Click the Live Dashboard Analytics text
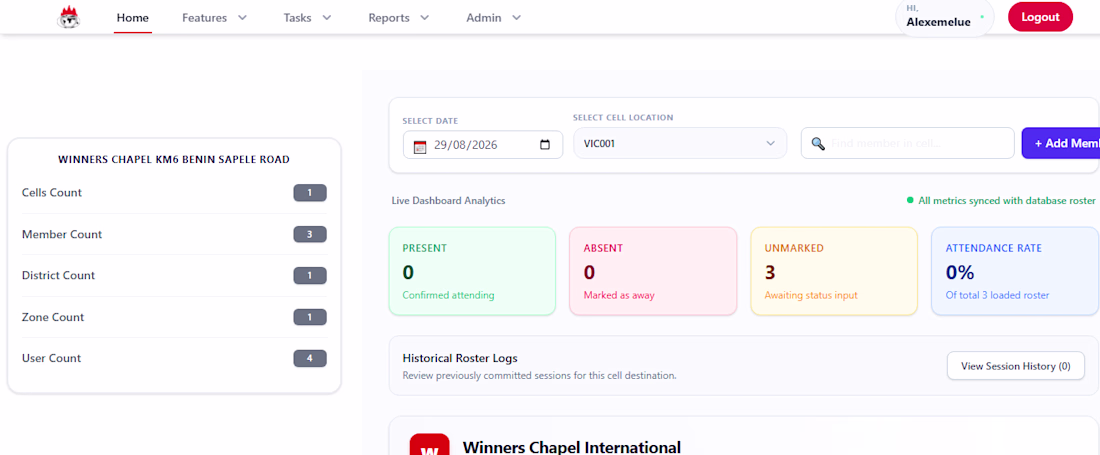 click(448, 201)
